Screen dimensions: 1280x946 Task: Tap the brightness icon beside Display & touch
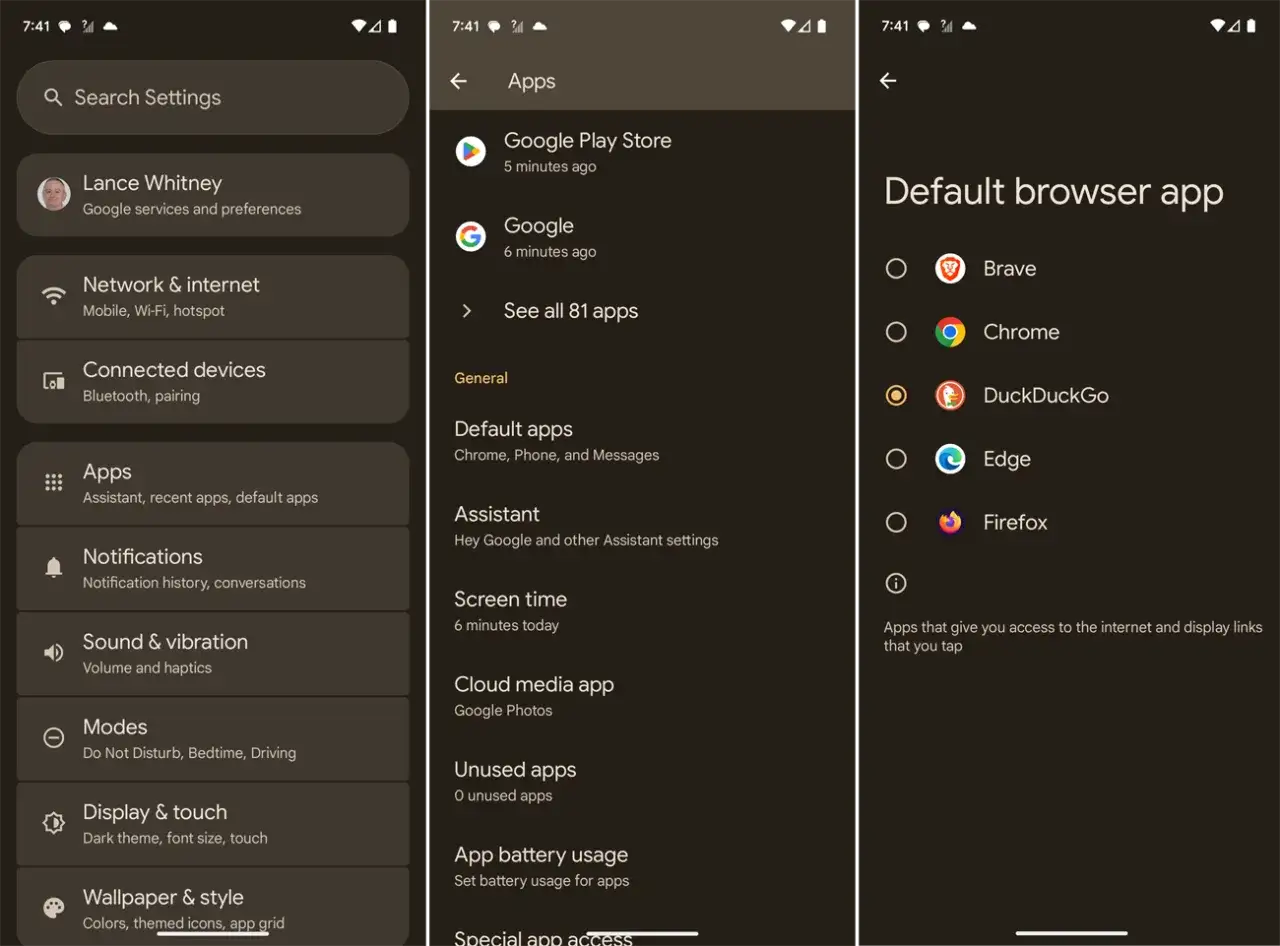53,823
